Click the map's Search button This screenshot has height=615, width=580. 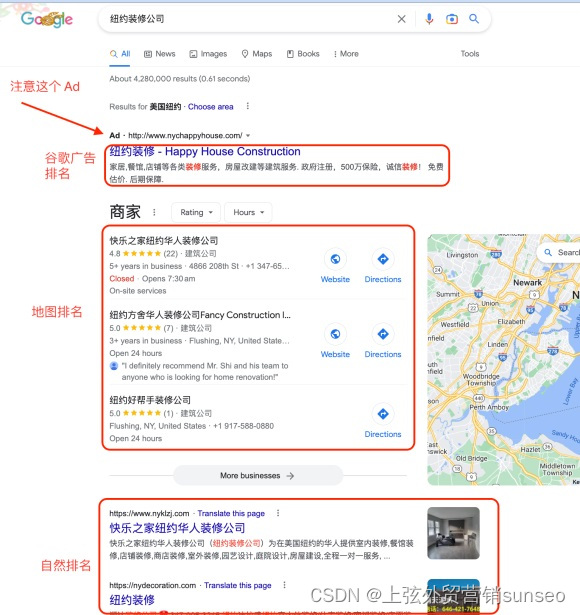558,253
